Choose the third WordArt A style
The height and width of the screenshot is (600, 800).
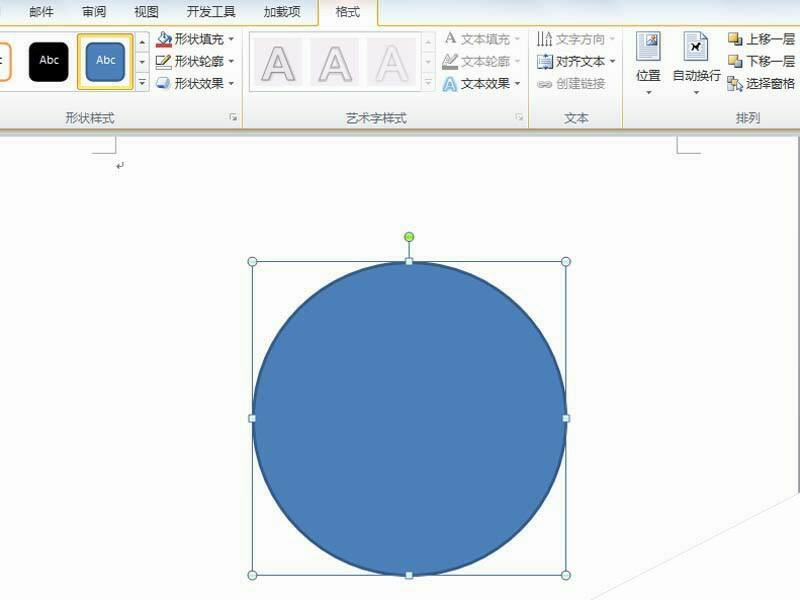point(391,63)
